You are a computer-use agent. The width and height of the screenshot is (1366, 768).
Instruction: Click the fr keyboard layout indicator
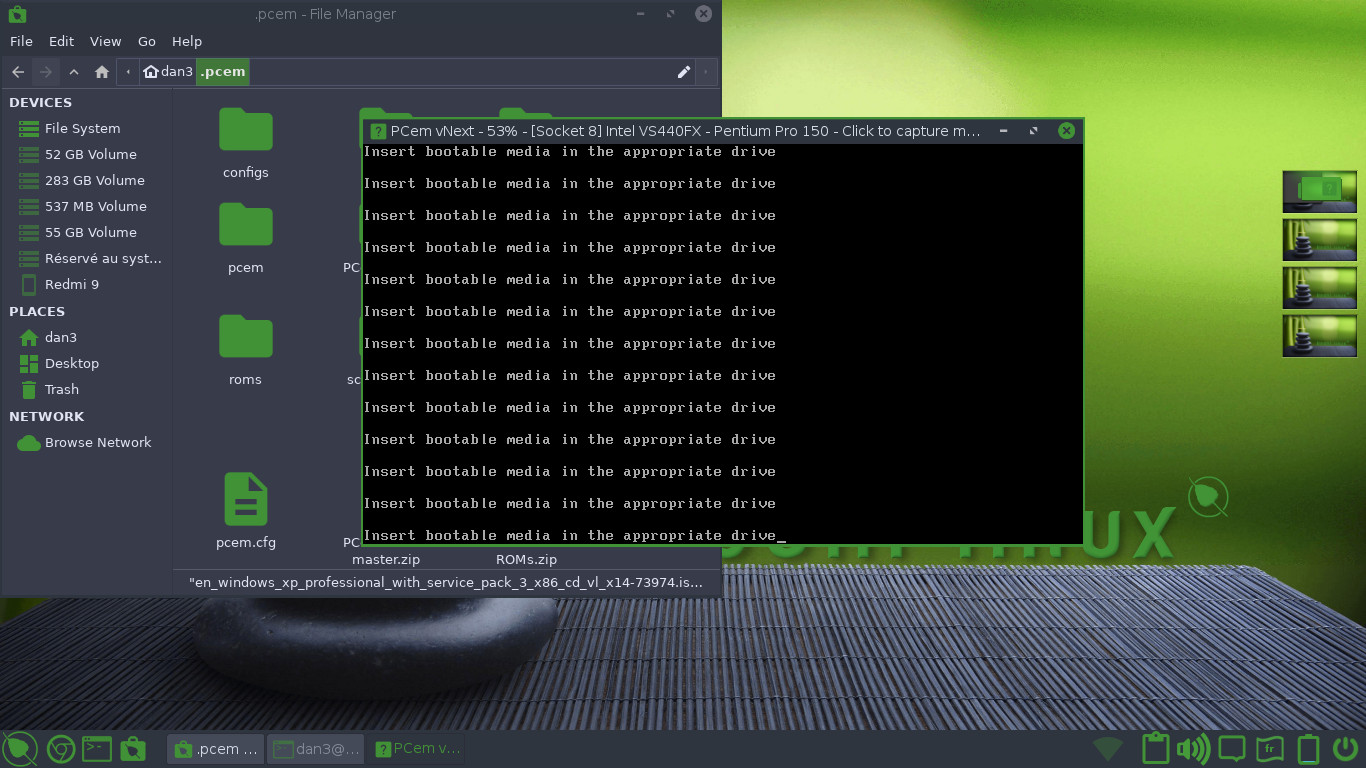tap(1269, 747)
